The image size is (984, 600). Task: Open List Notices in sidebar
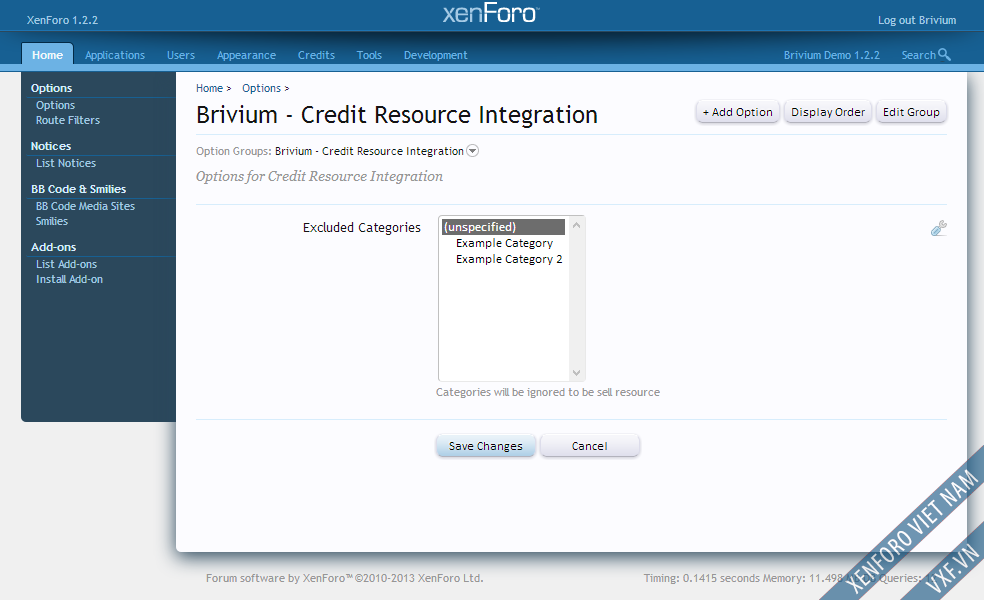point(66,163)
